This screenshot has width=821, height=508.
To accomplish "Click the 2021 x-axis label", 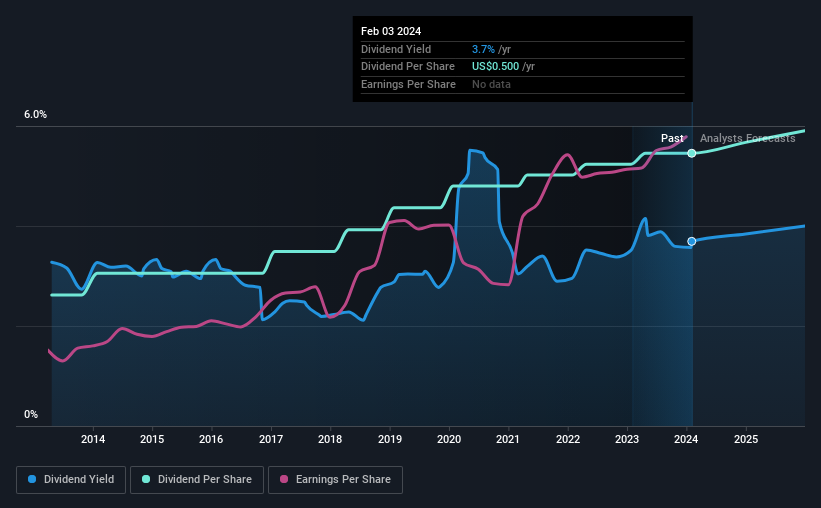I will [508, 439].
